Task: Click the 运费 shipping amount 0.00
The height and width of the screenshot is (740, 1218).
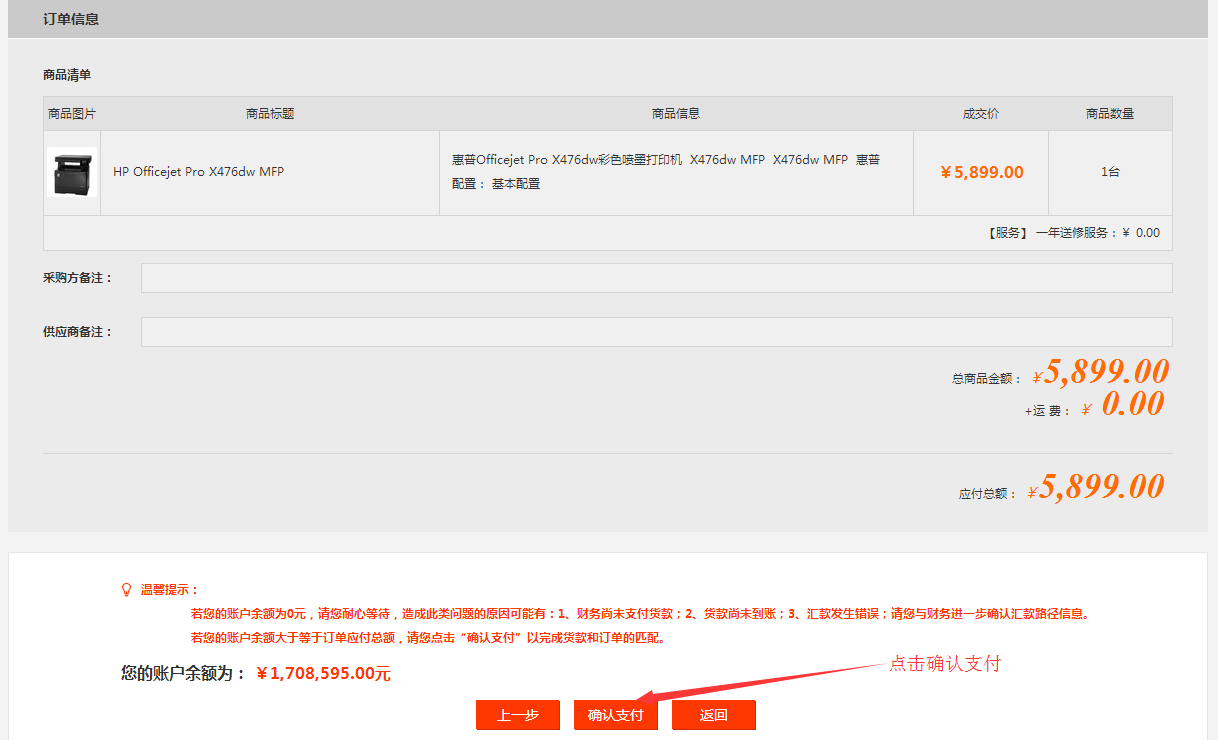Action: 1123,405
